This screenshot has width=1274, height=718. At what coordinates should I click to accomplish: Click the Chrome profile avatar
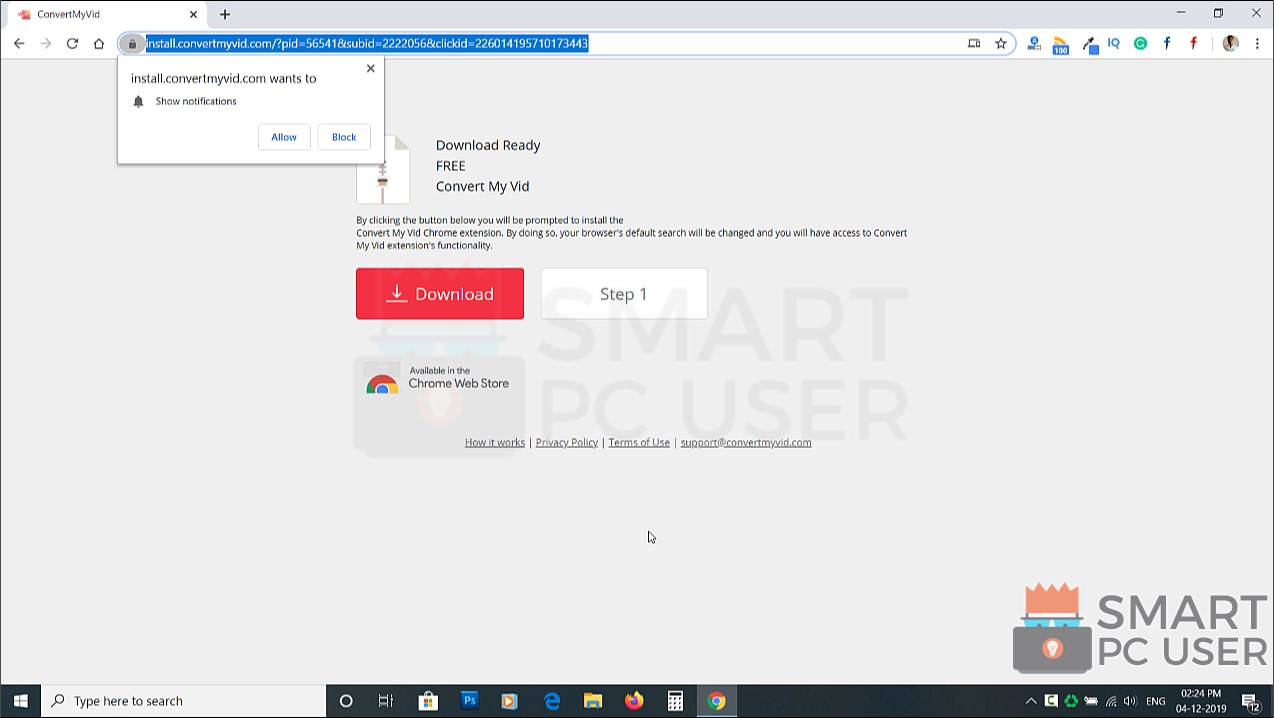(x=1229, y=43)
